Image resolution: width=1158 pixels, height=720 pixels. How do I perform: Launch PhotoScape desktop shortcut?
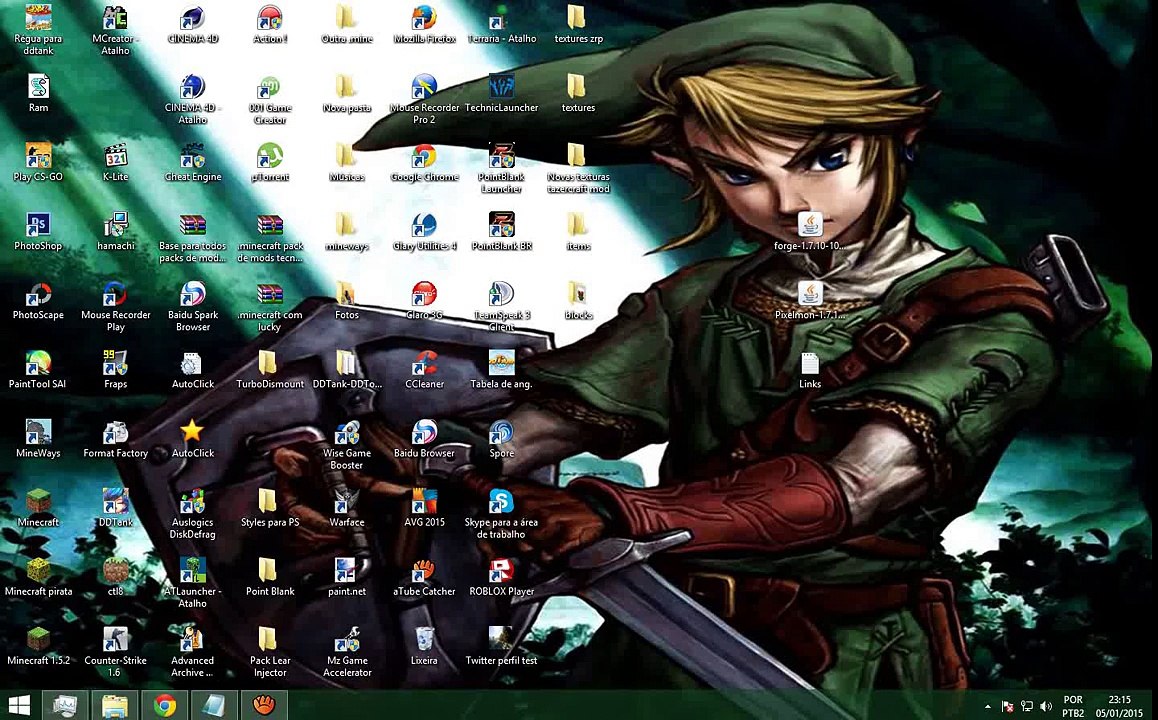click(38, 294)
